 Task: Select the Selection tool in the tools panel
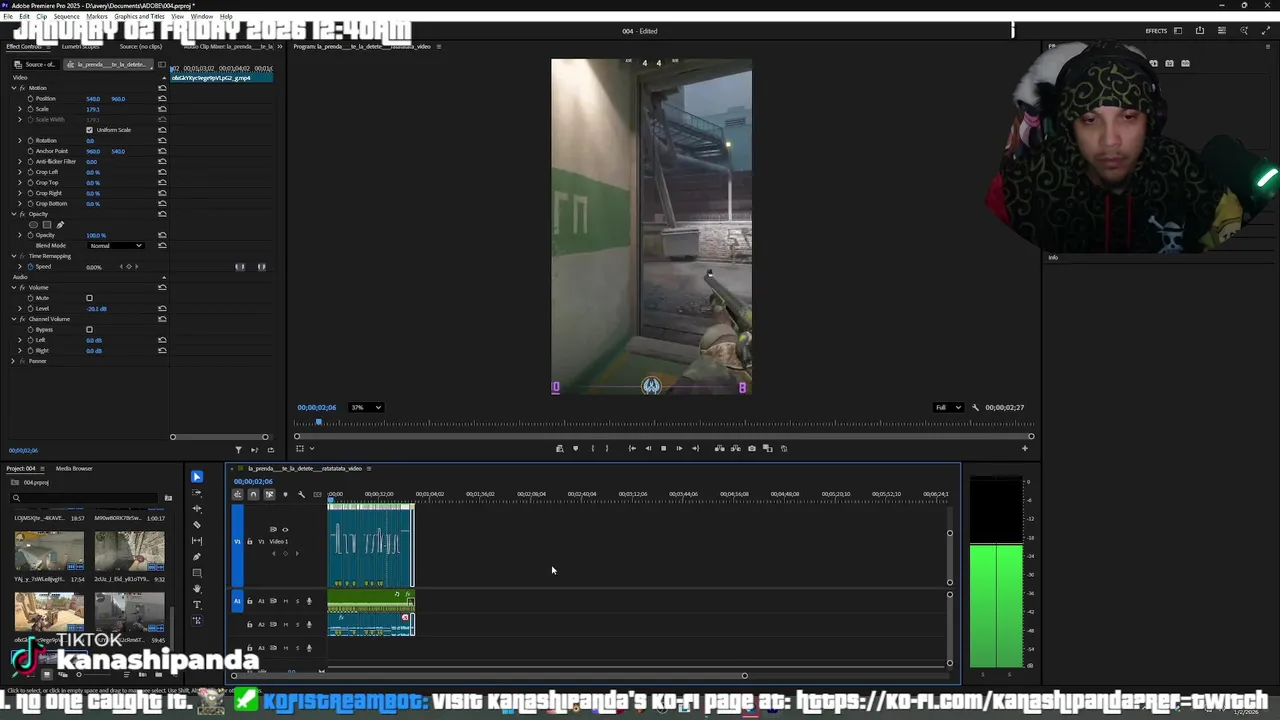197,477
